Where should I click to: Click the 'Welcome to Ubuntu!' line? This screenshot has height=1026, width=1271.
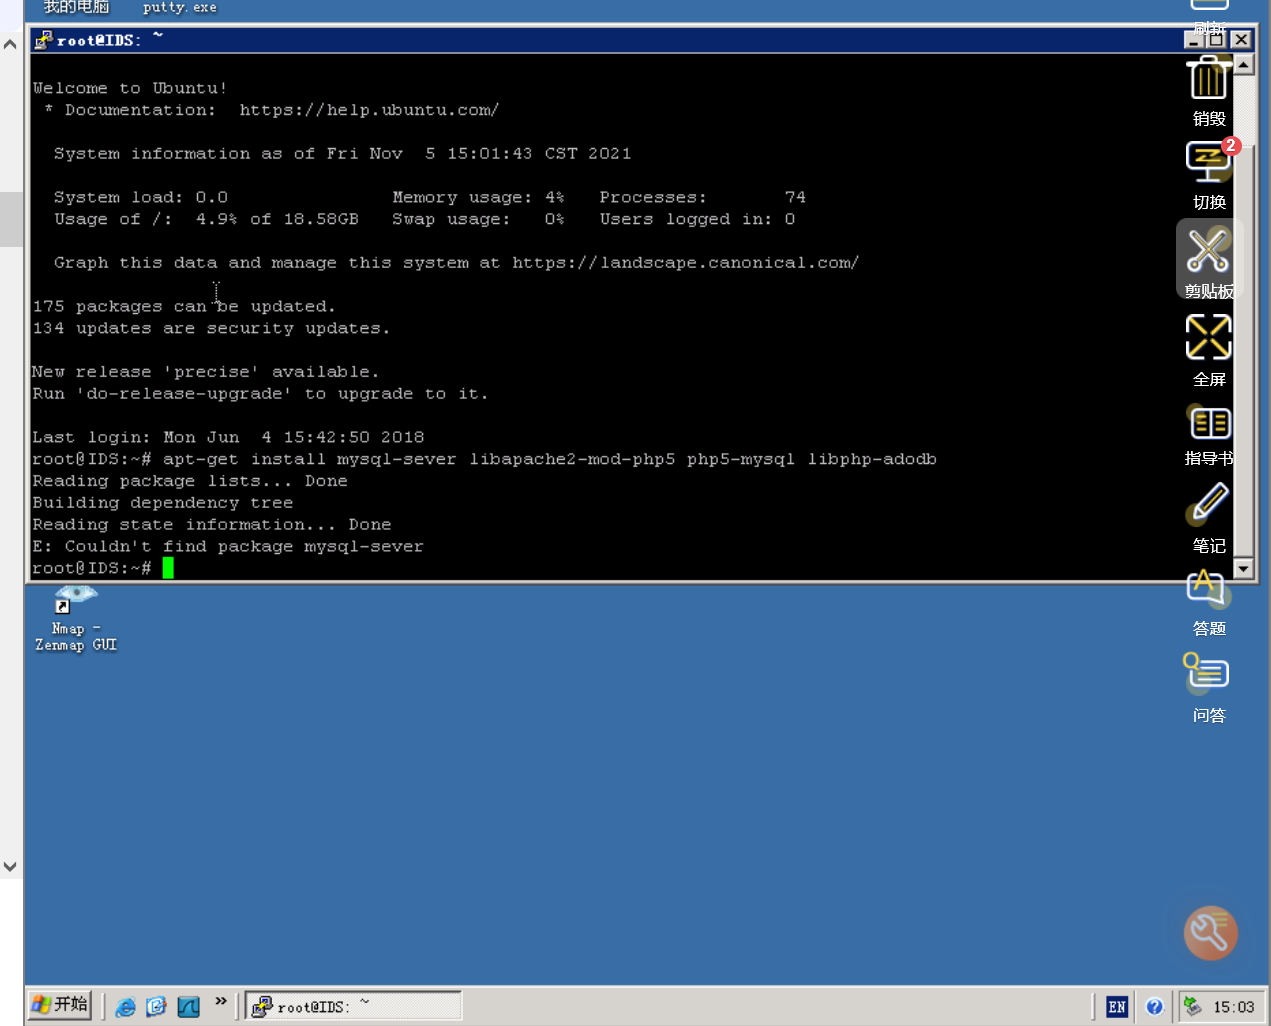point(130,89)
